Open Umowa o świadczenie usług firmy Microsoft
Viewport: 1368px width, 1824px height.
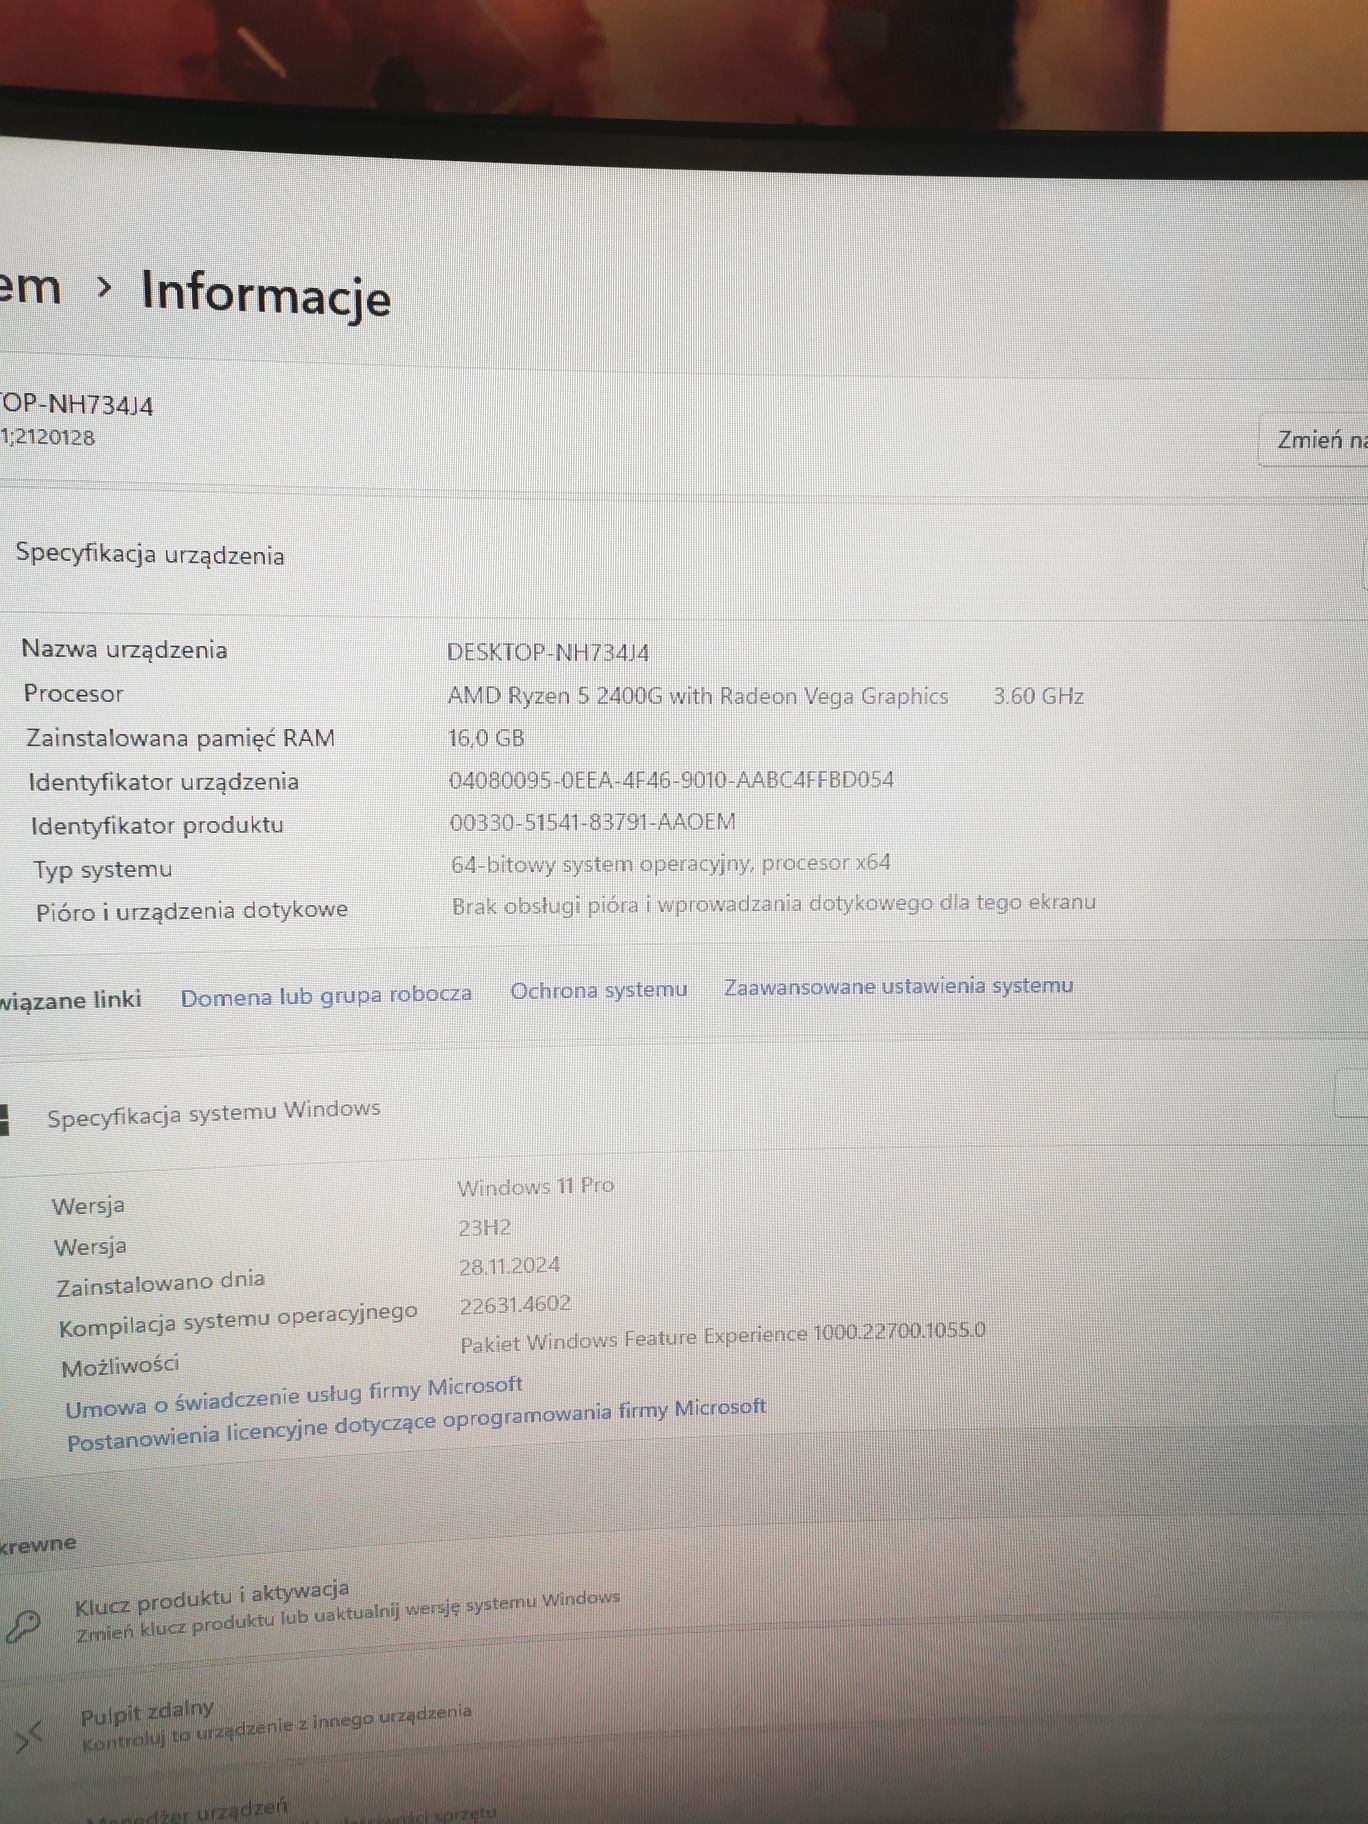coord(294,1396)
